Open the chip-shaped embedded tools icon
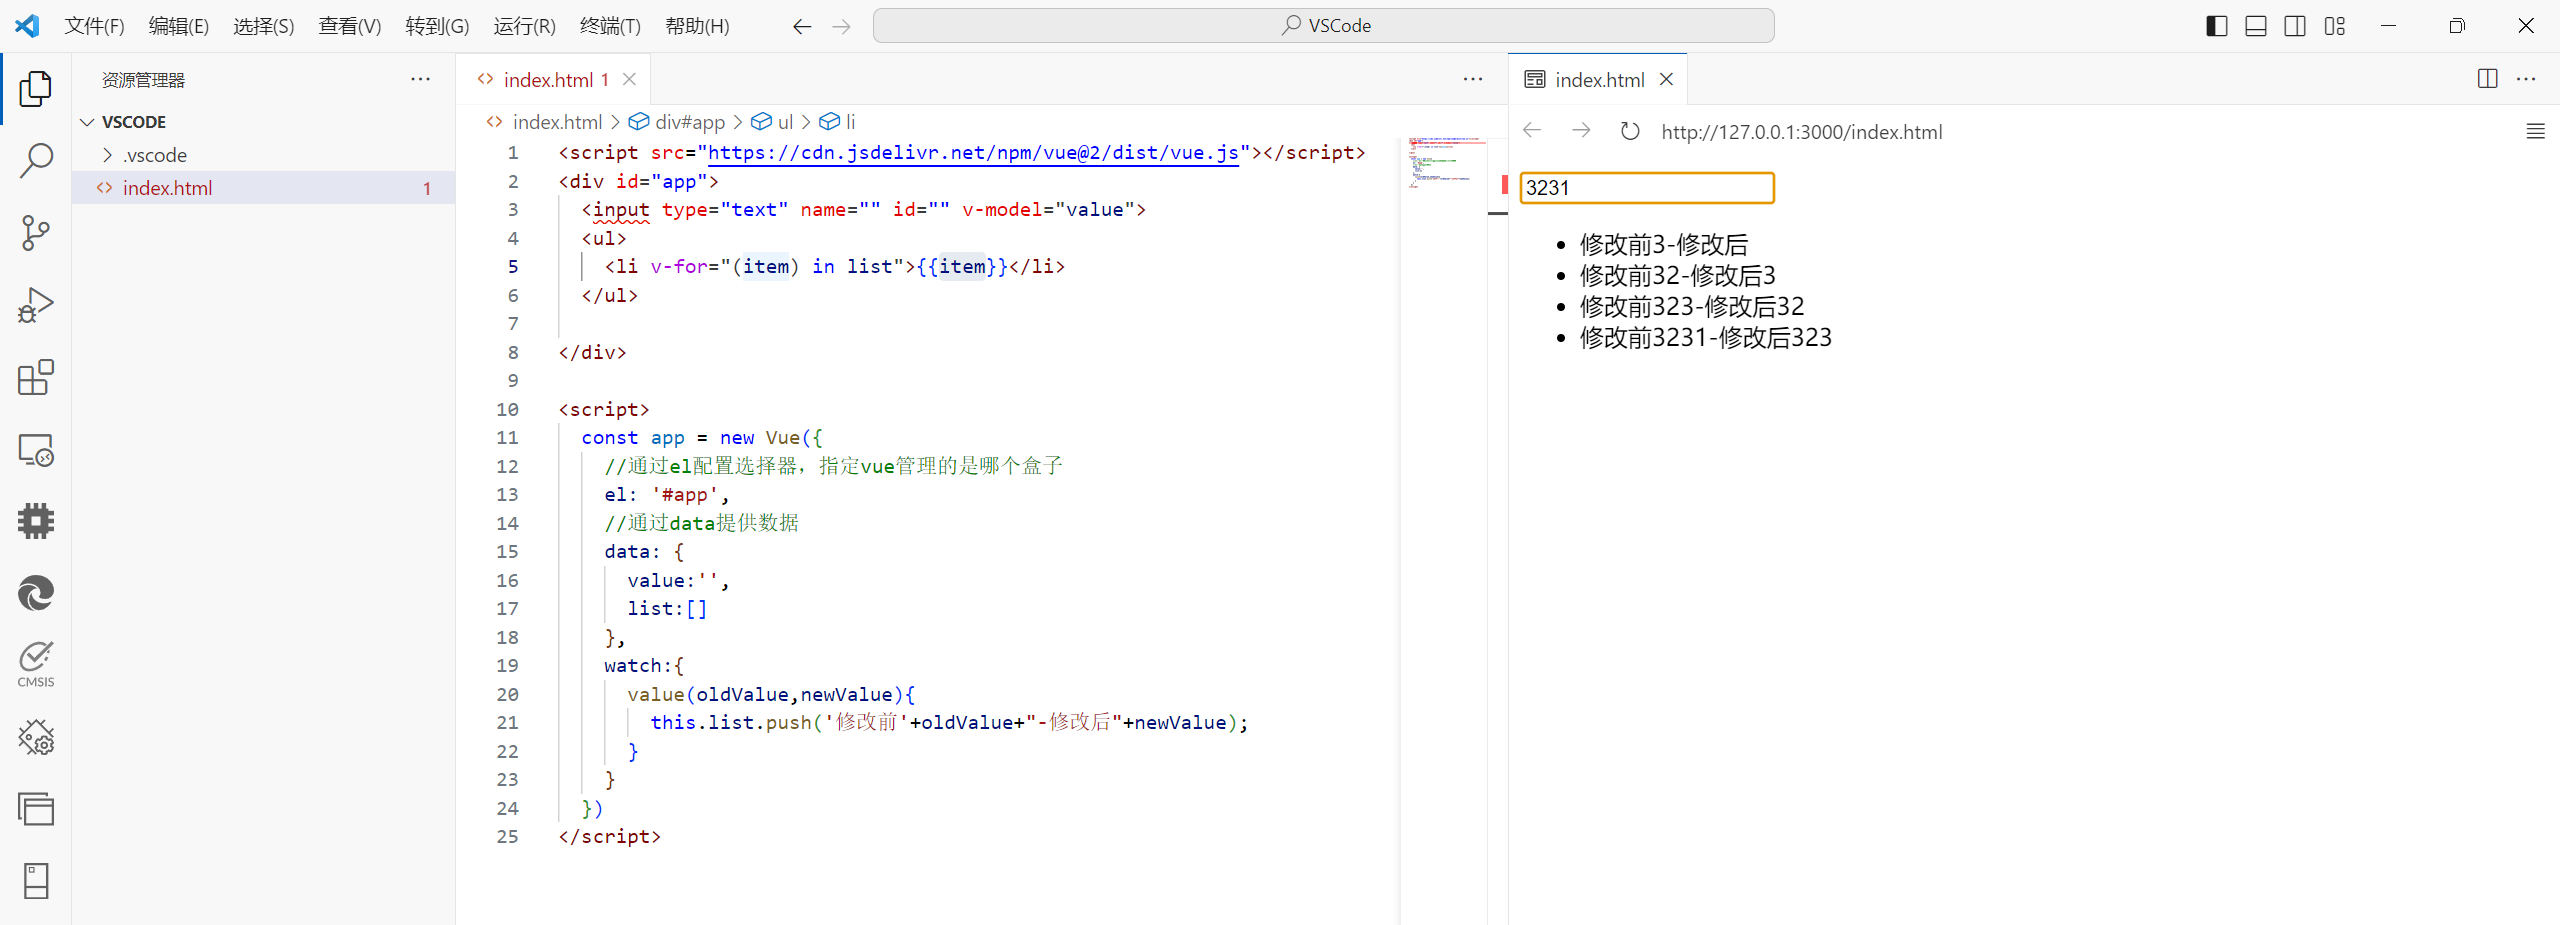2560x925 pixels. pos(36,521)
